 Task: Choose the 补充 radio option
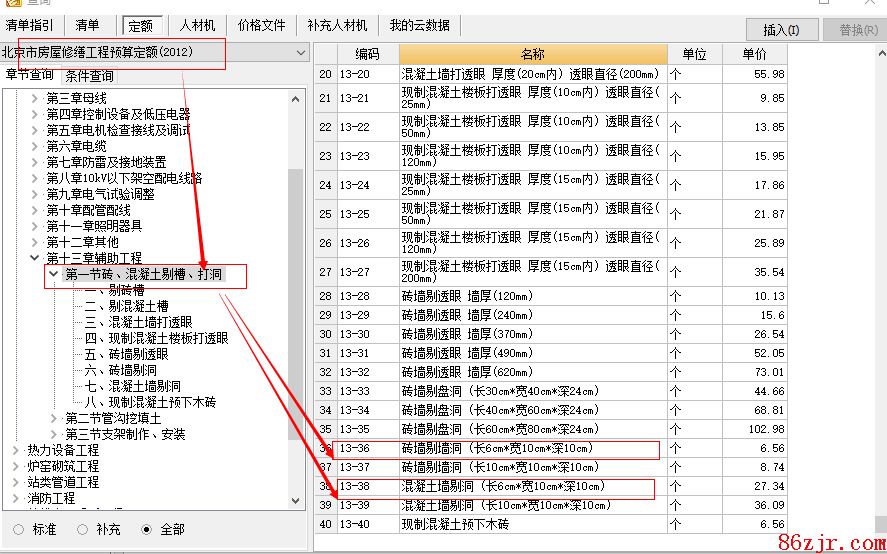pyautogui.click(x=83, y=529)
